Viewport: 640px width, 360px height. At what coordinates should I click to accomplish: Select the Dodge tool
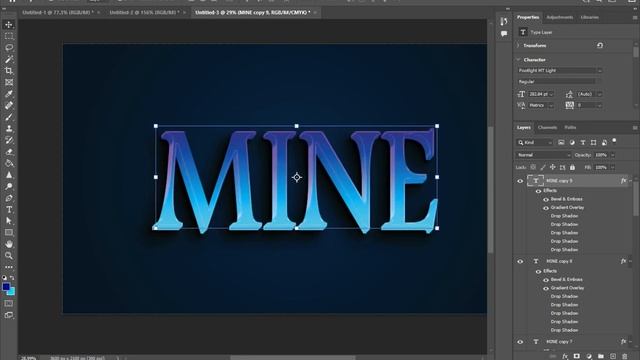tap(9, 187)
